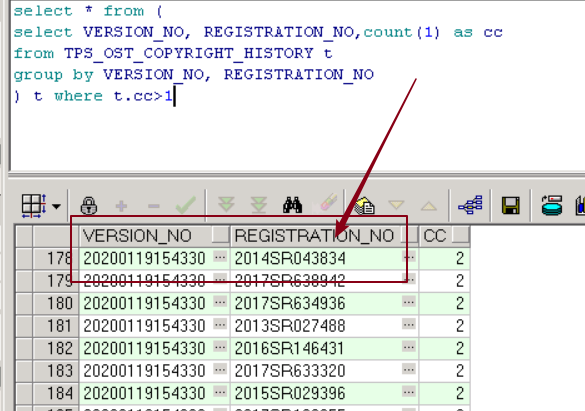Image resolution: width=585 pixels, height=411 pixels.
Task: Open ellipsis editor for 2016SR146431 cell
Action: 409,347
